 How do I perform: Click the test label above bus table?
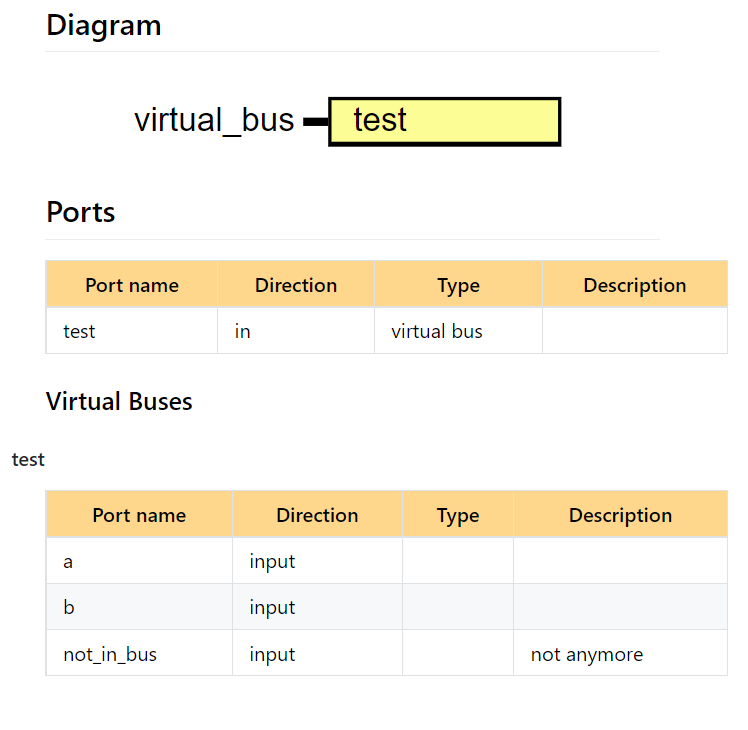28,459
